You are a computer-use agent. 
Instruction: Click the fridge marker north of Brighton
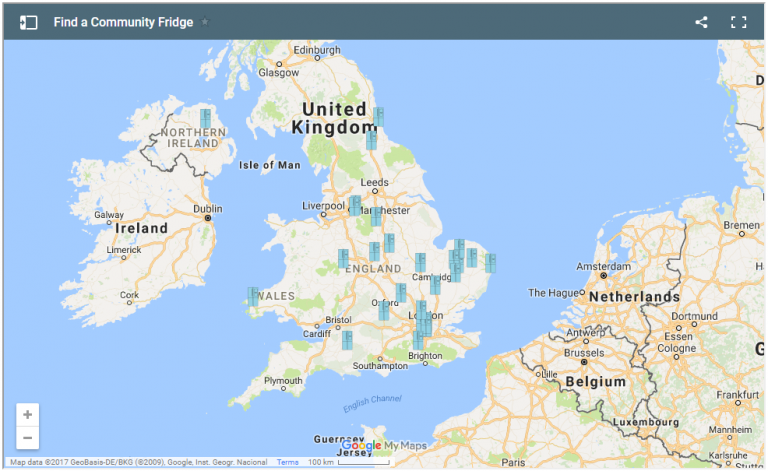pyautogui.click(x=418, y=340)
